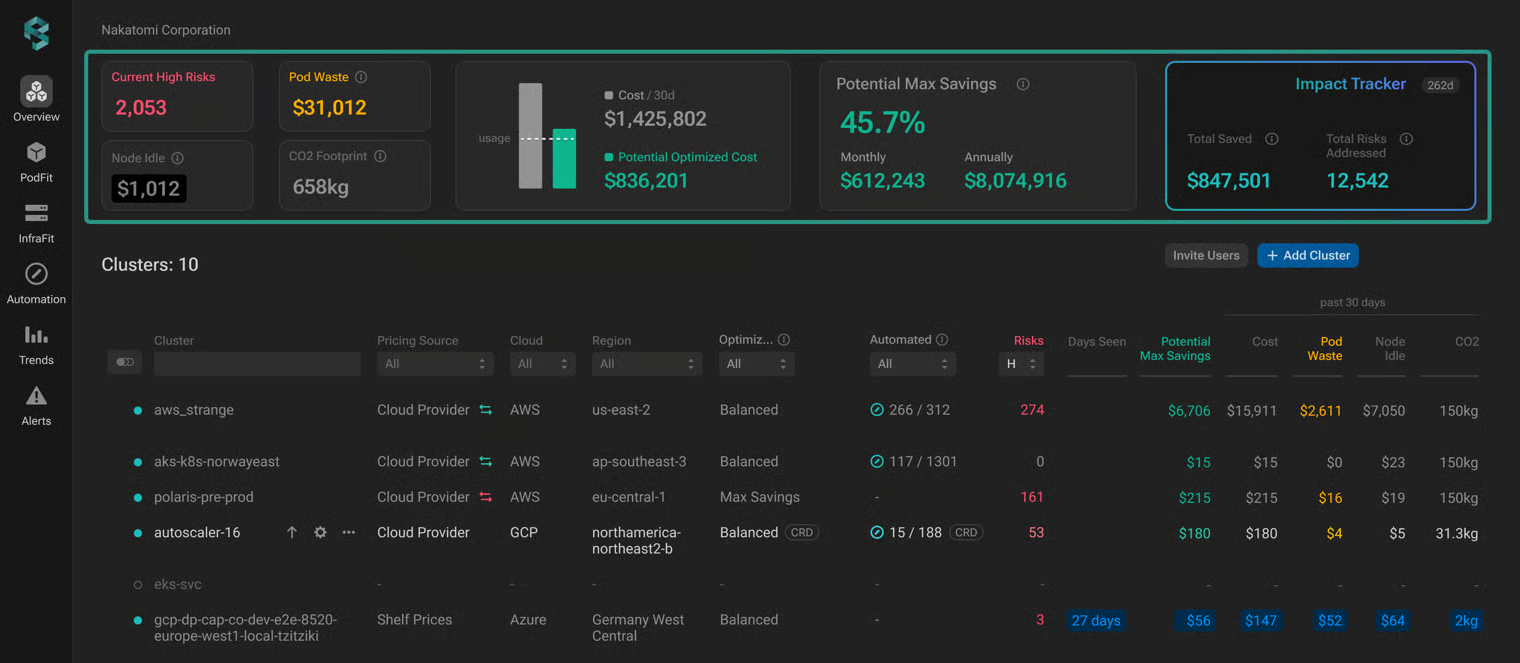Open the Impact Tracker panel
1520x663 pixels.
pos(1320,136)
